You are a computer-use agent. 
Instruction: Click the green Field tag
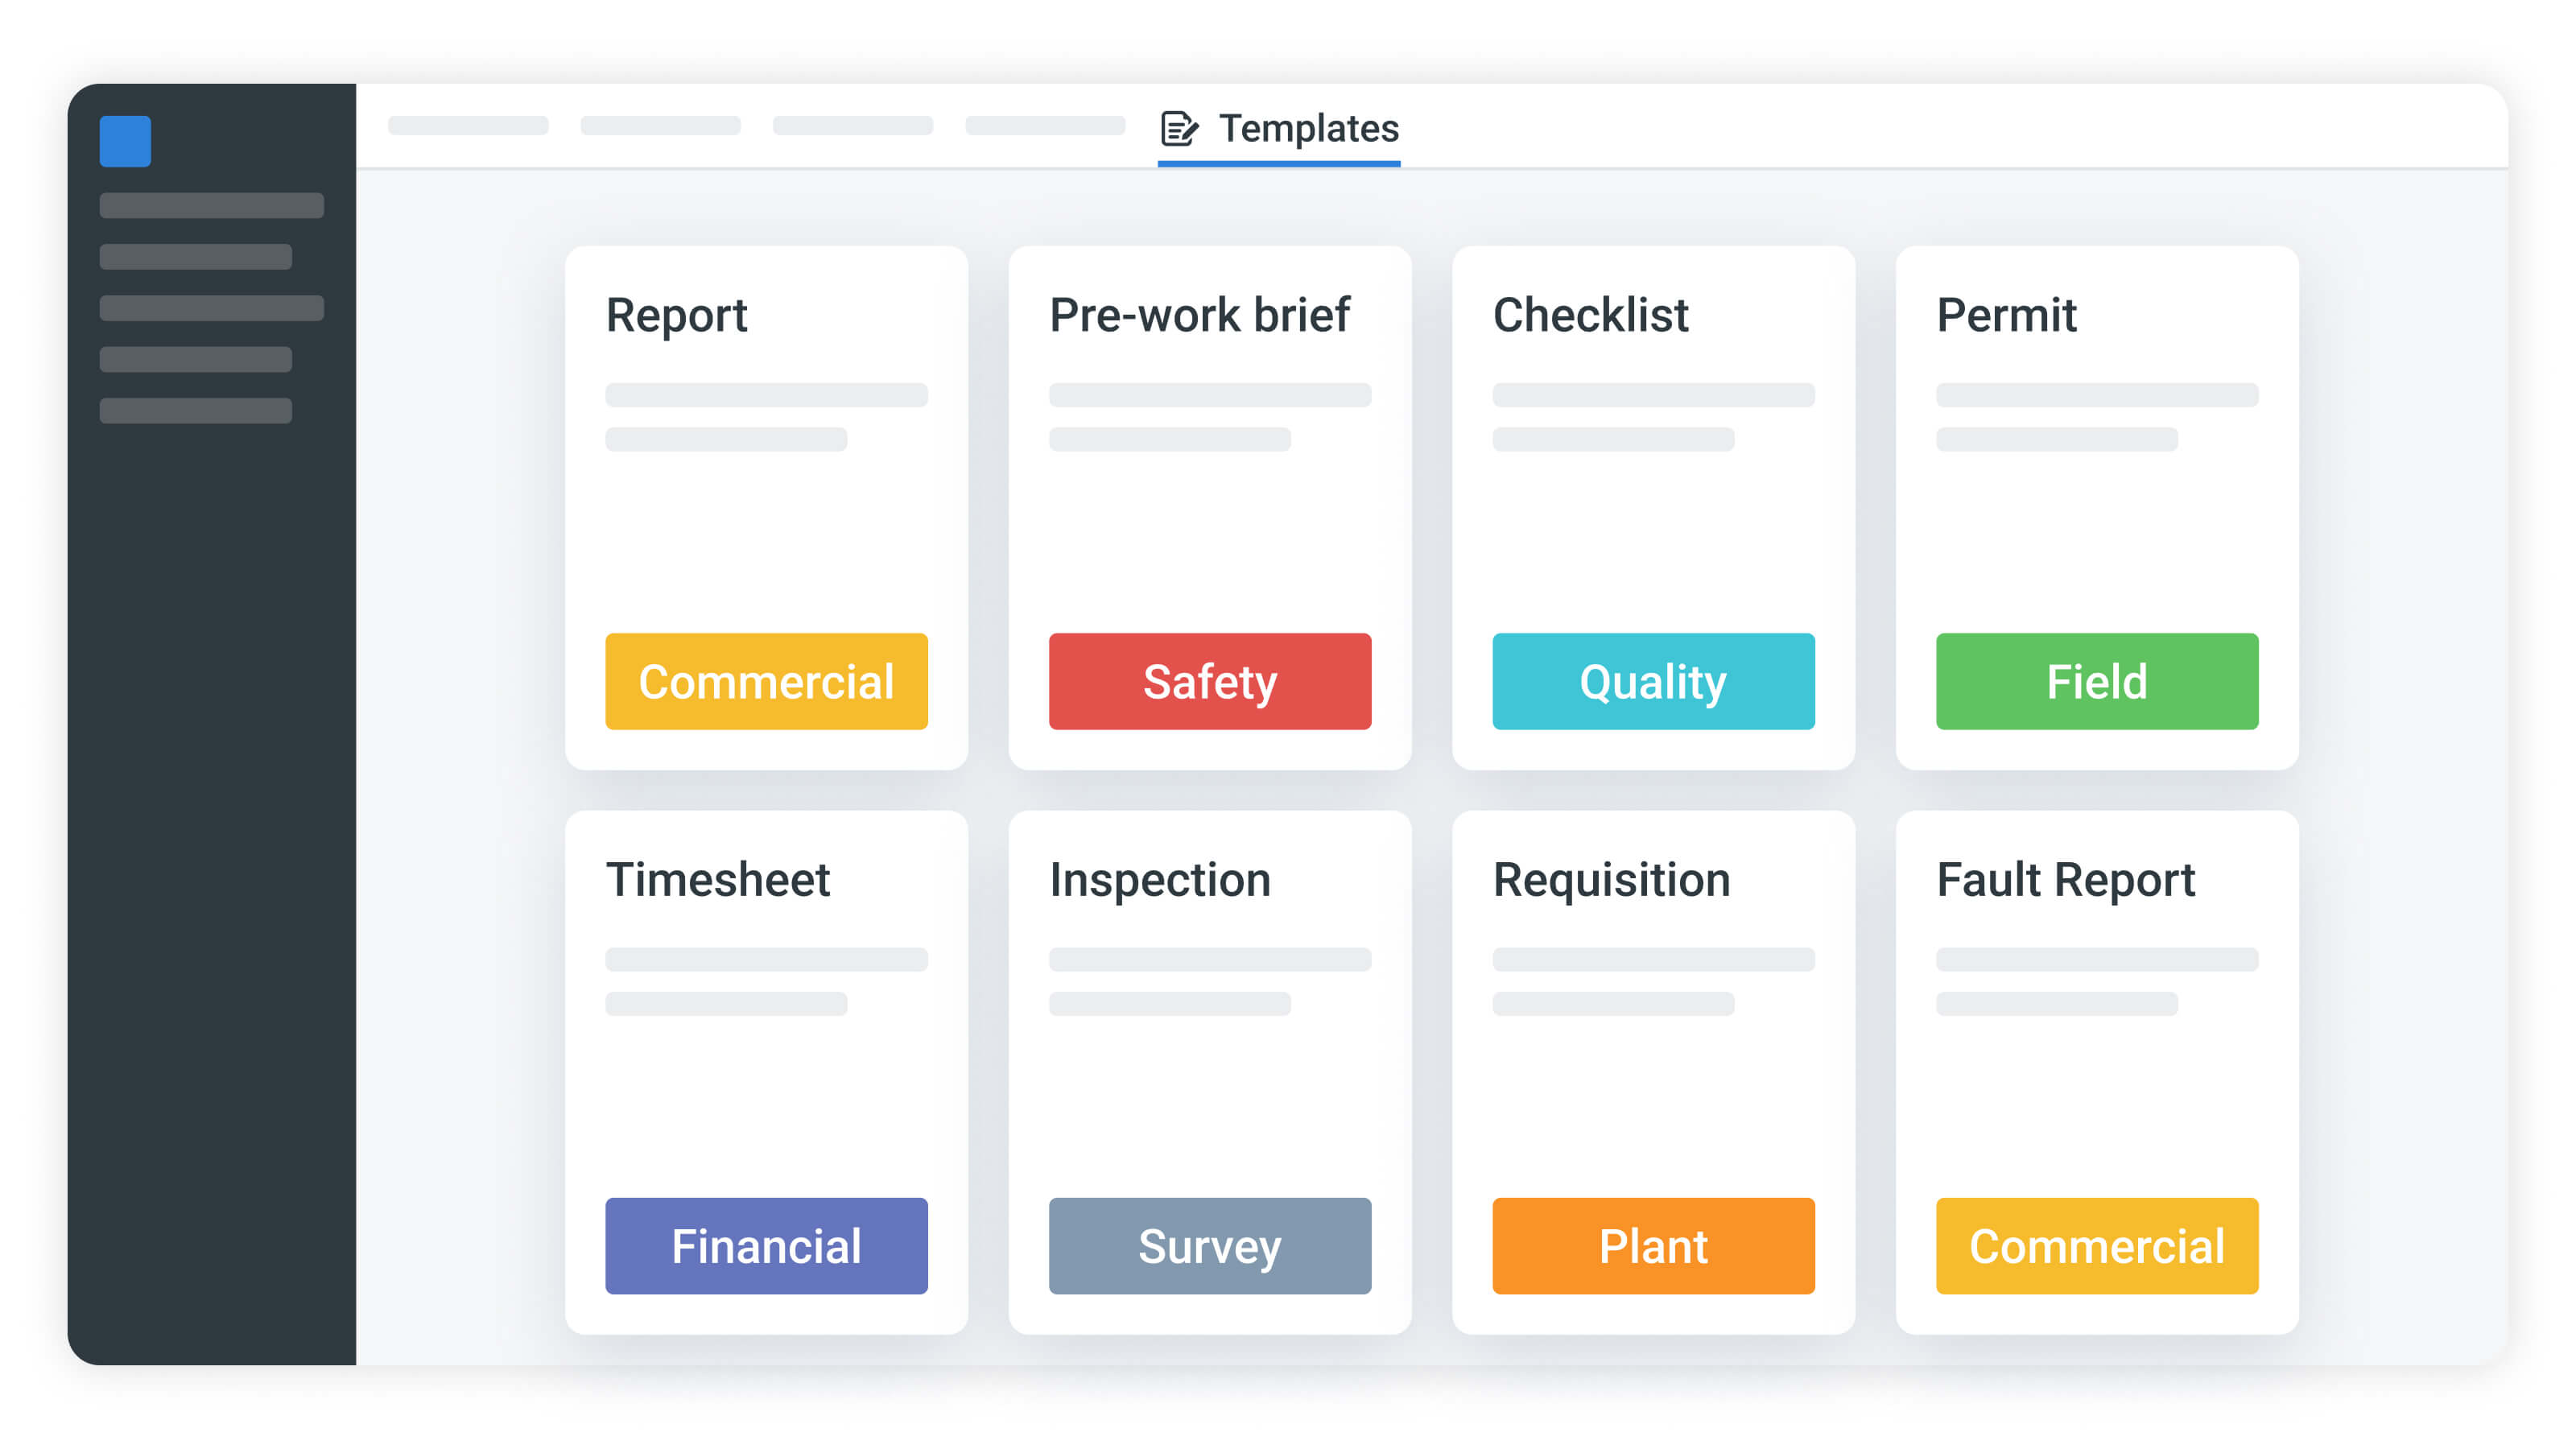(2096, 681)
